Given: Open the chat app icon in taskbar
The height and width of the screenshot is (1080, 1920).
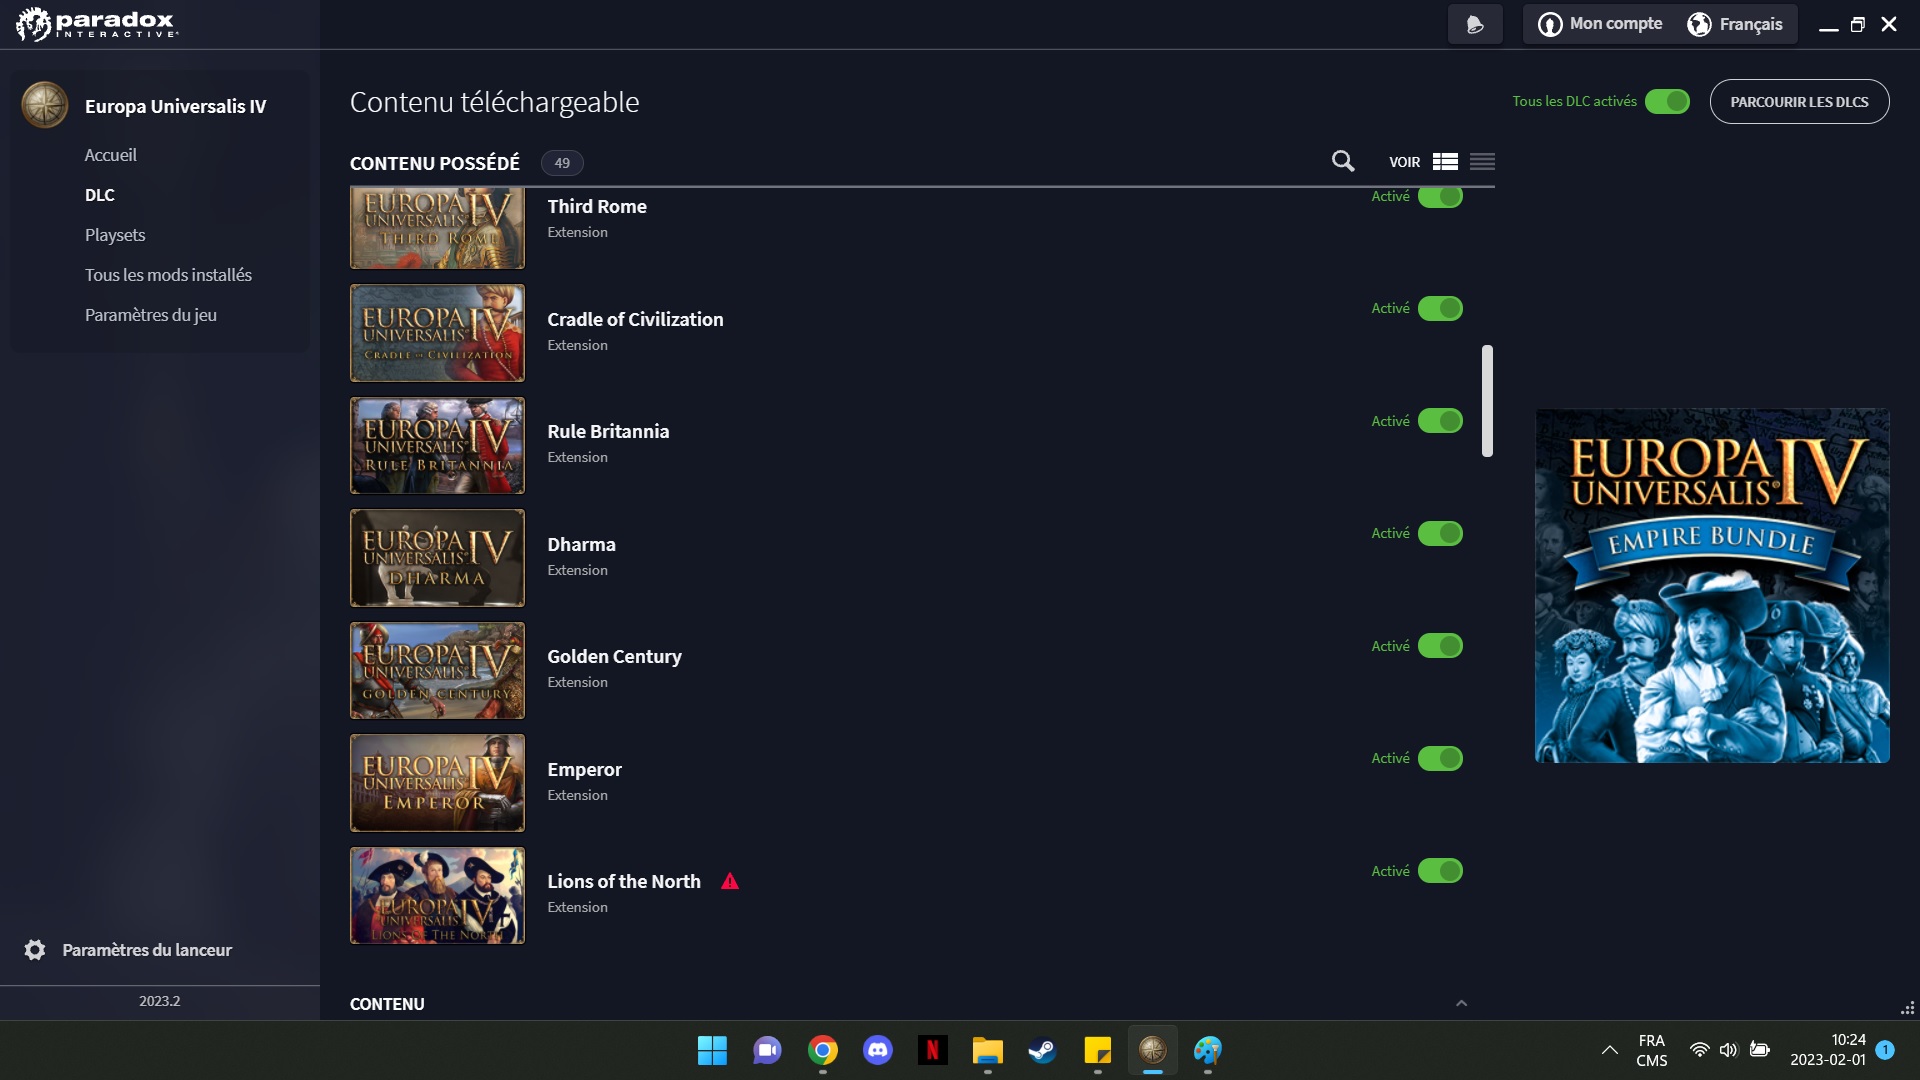Looking at the screenshot, I should 767,1050.
